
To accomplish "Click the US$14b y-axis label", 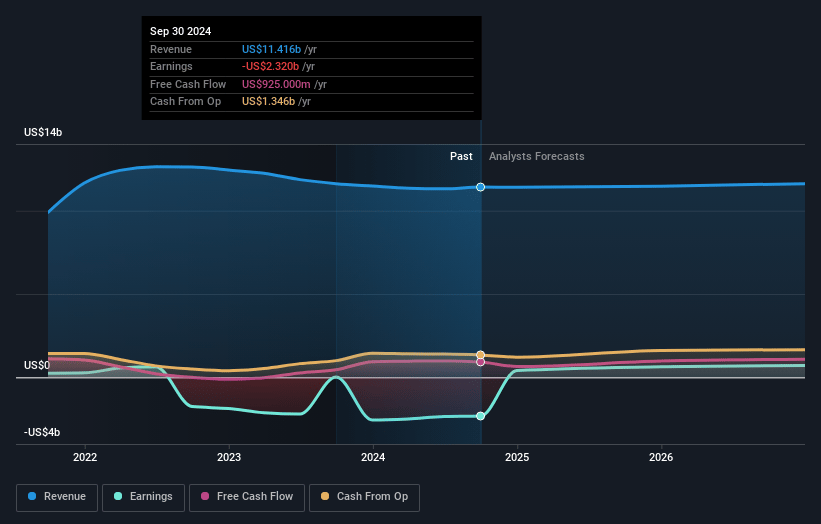I will click(x=43, y=132).
